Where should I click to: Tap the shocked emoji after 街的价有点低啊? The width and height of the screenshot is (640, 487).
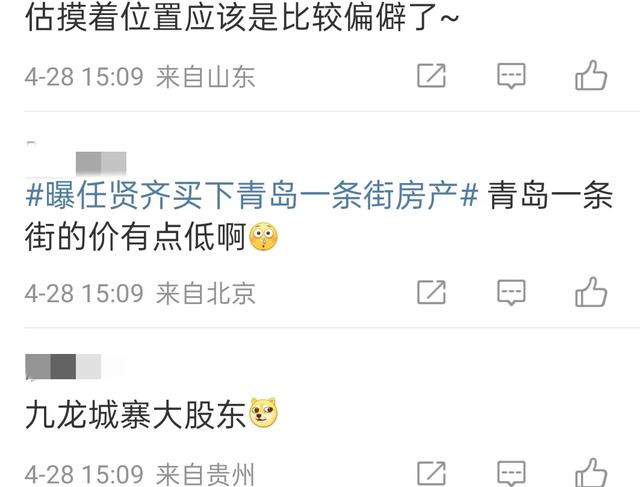pos(263,236)
